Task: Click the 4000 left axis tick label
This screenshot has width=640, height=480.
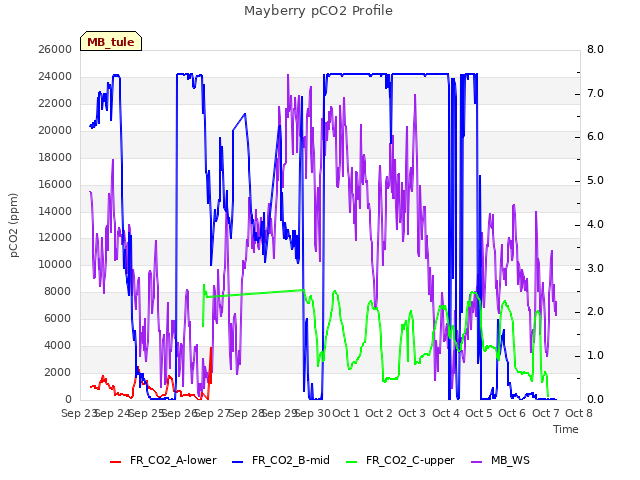Action: click(x=58, y=345)
